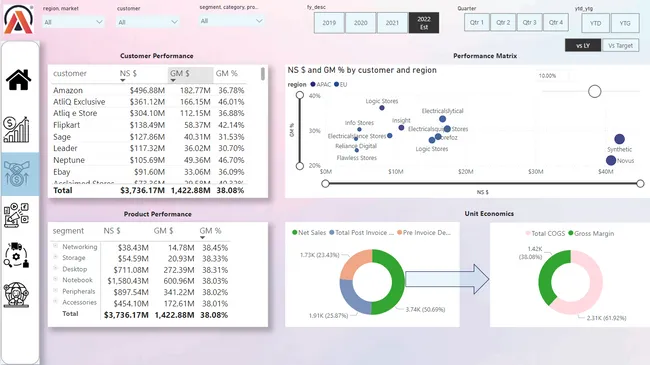650x365 pixels.
Task: Click the Synthetic bubble in scatter chart
Action: (619, 139)
